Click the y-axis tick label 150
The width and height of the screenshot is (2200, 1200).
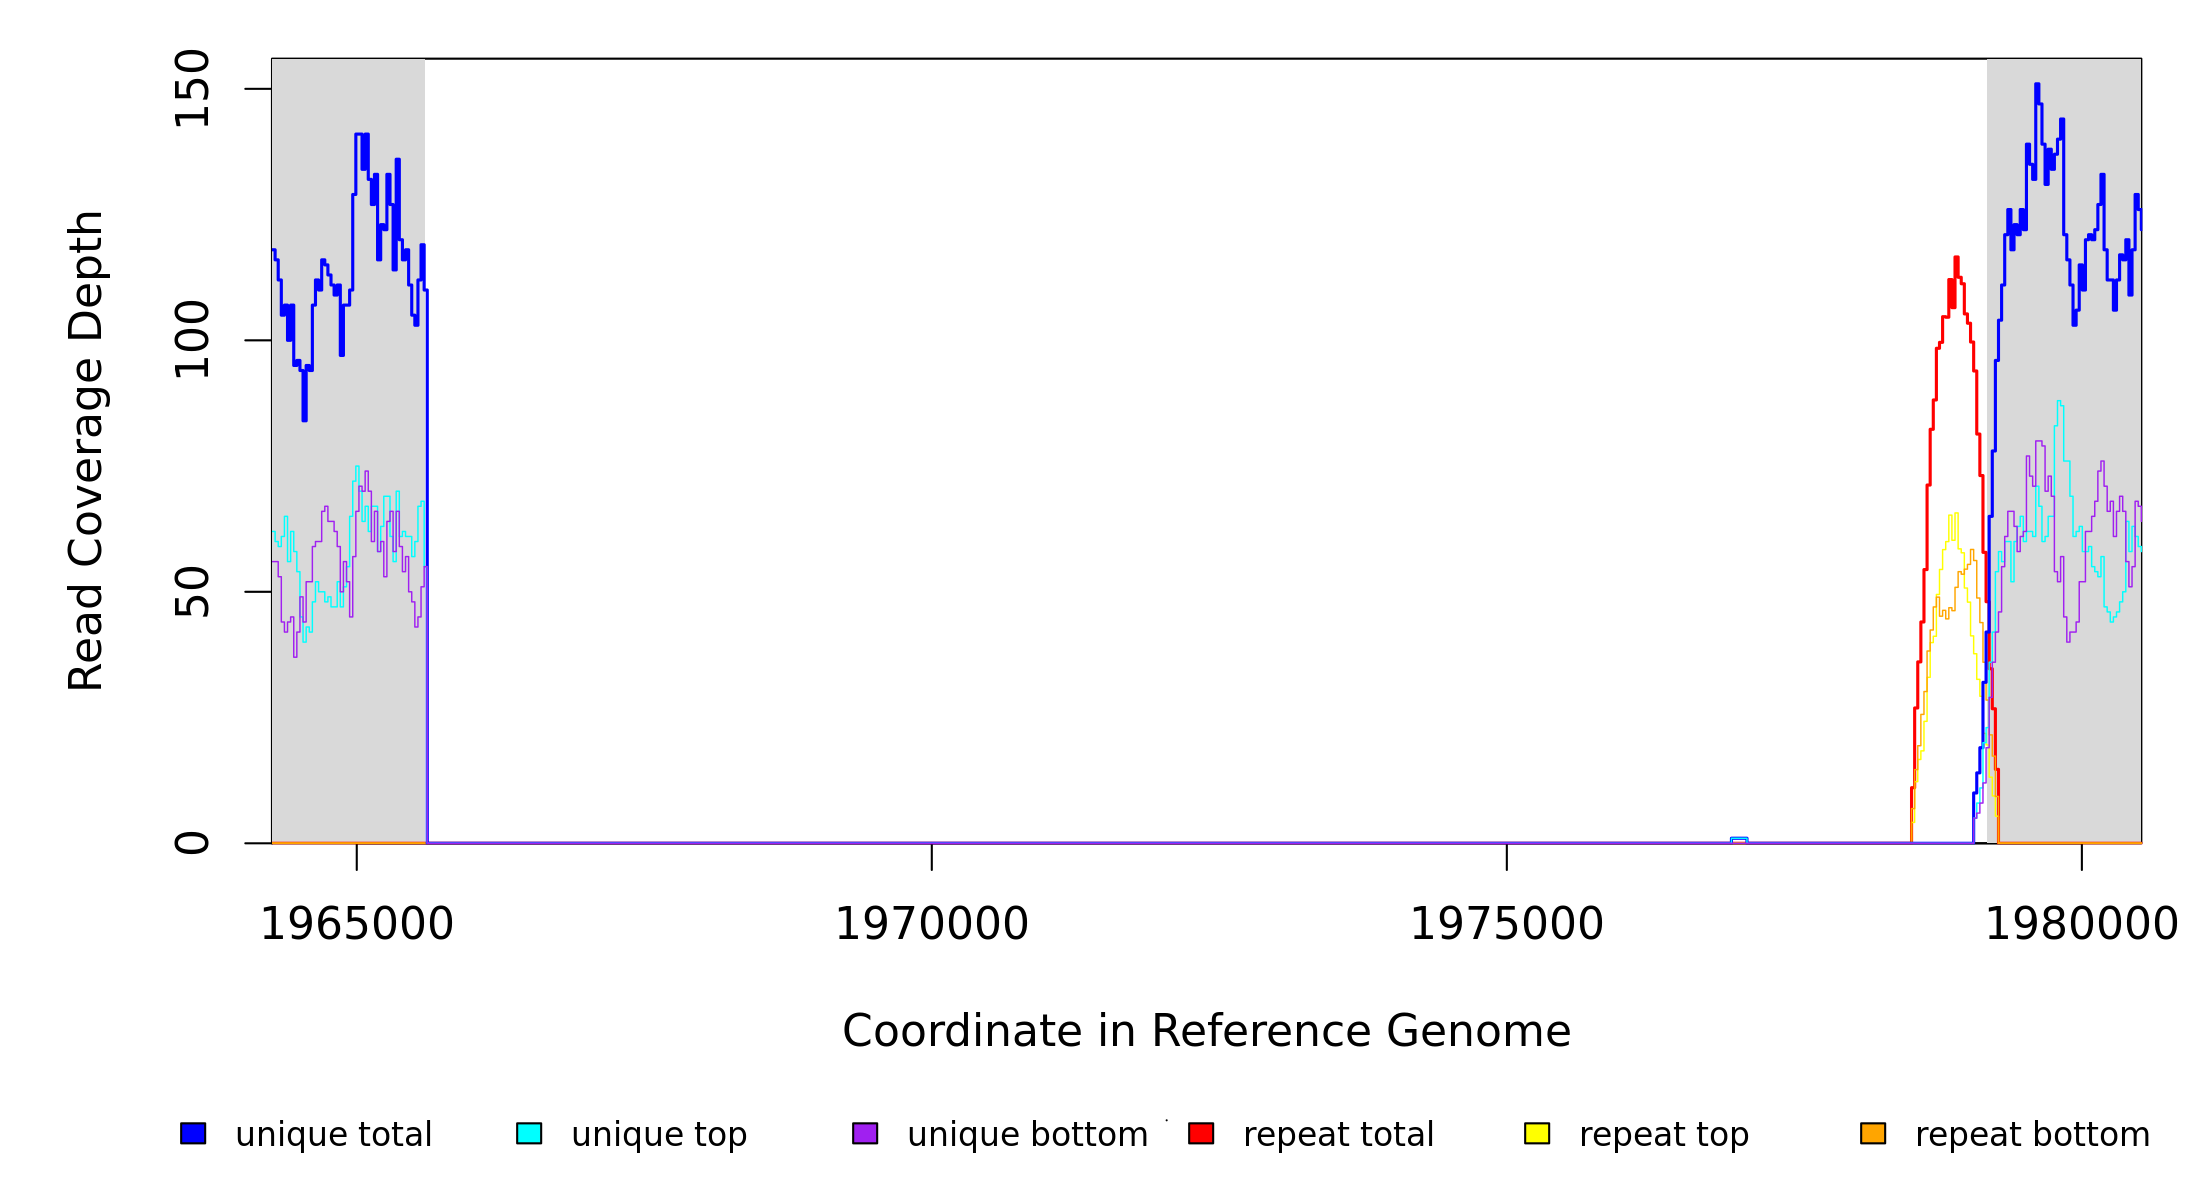point(192,89)
